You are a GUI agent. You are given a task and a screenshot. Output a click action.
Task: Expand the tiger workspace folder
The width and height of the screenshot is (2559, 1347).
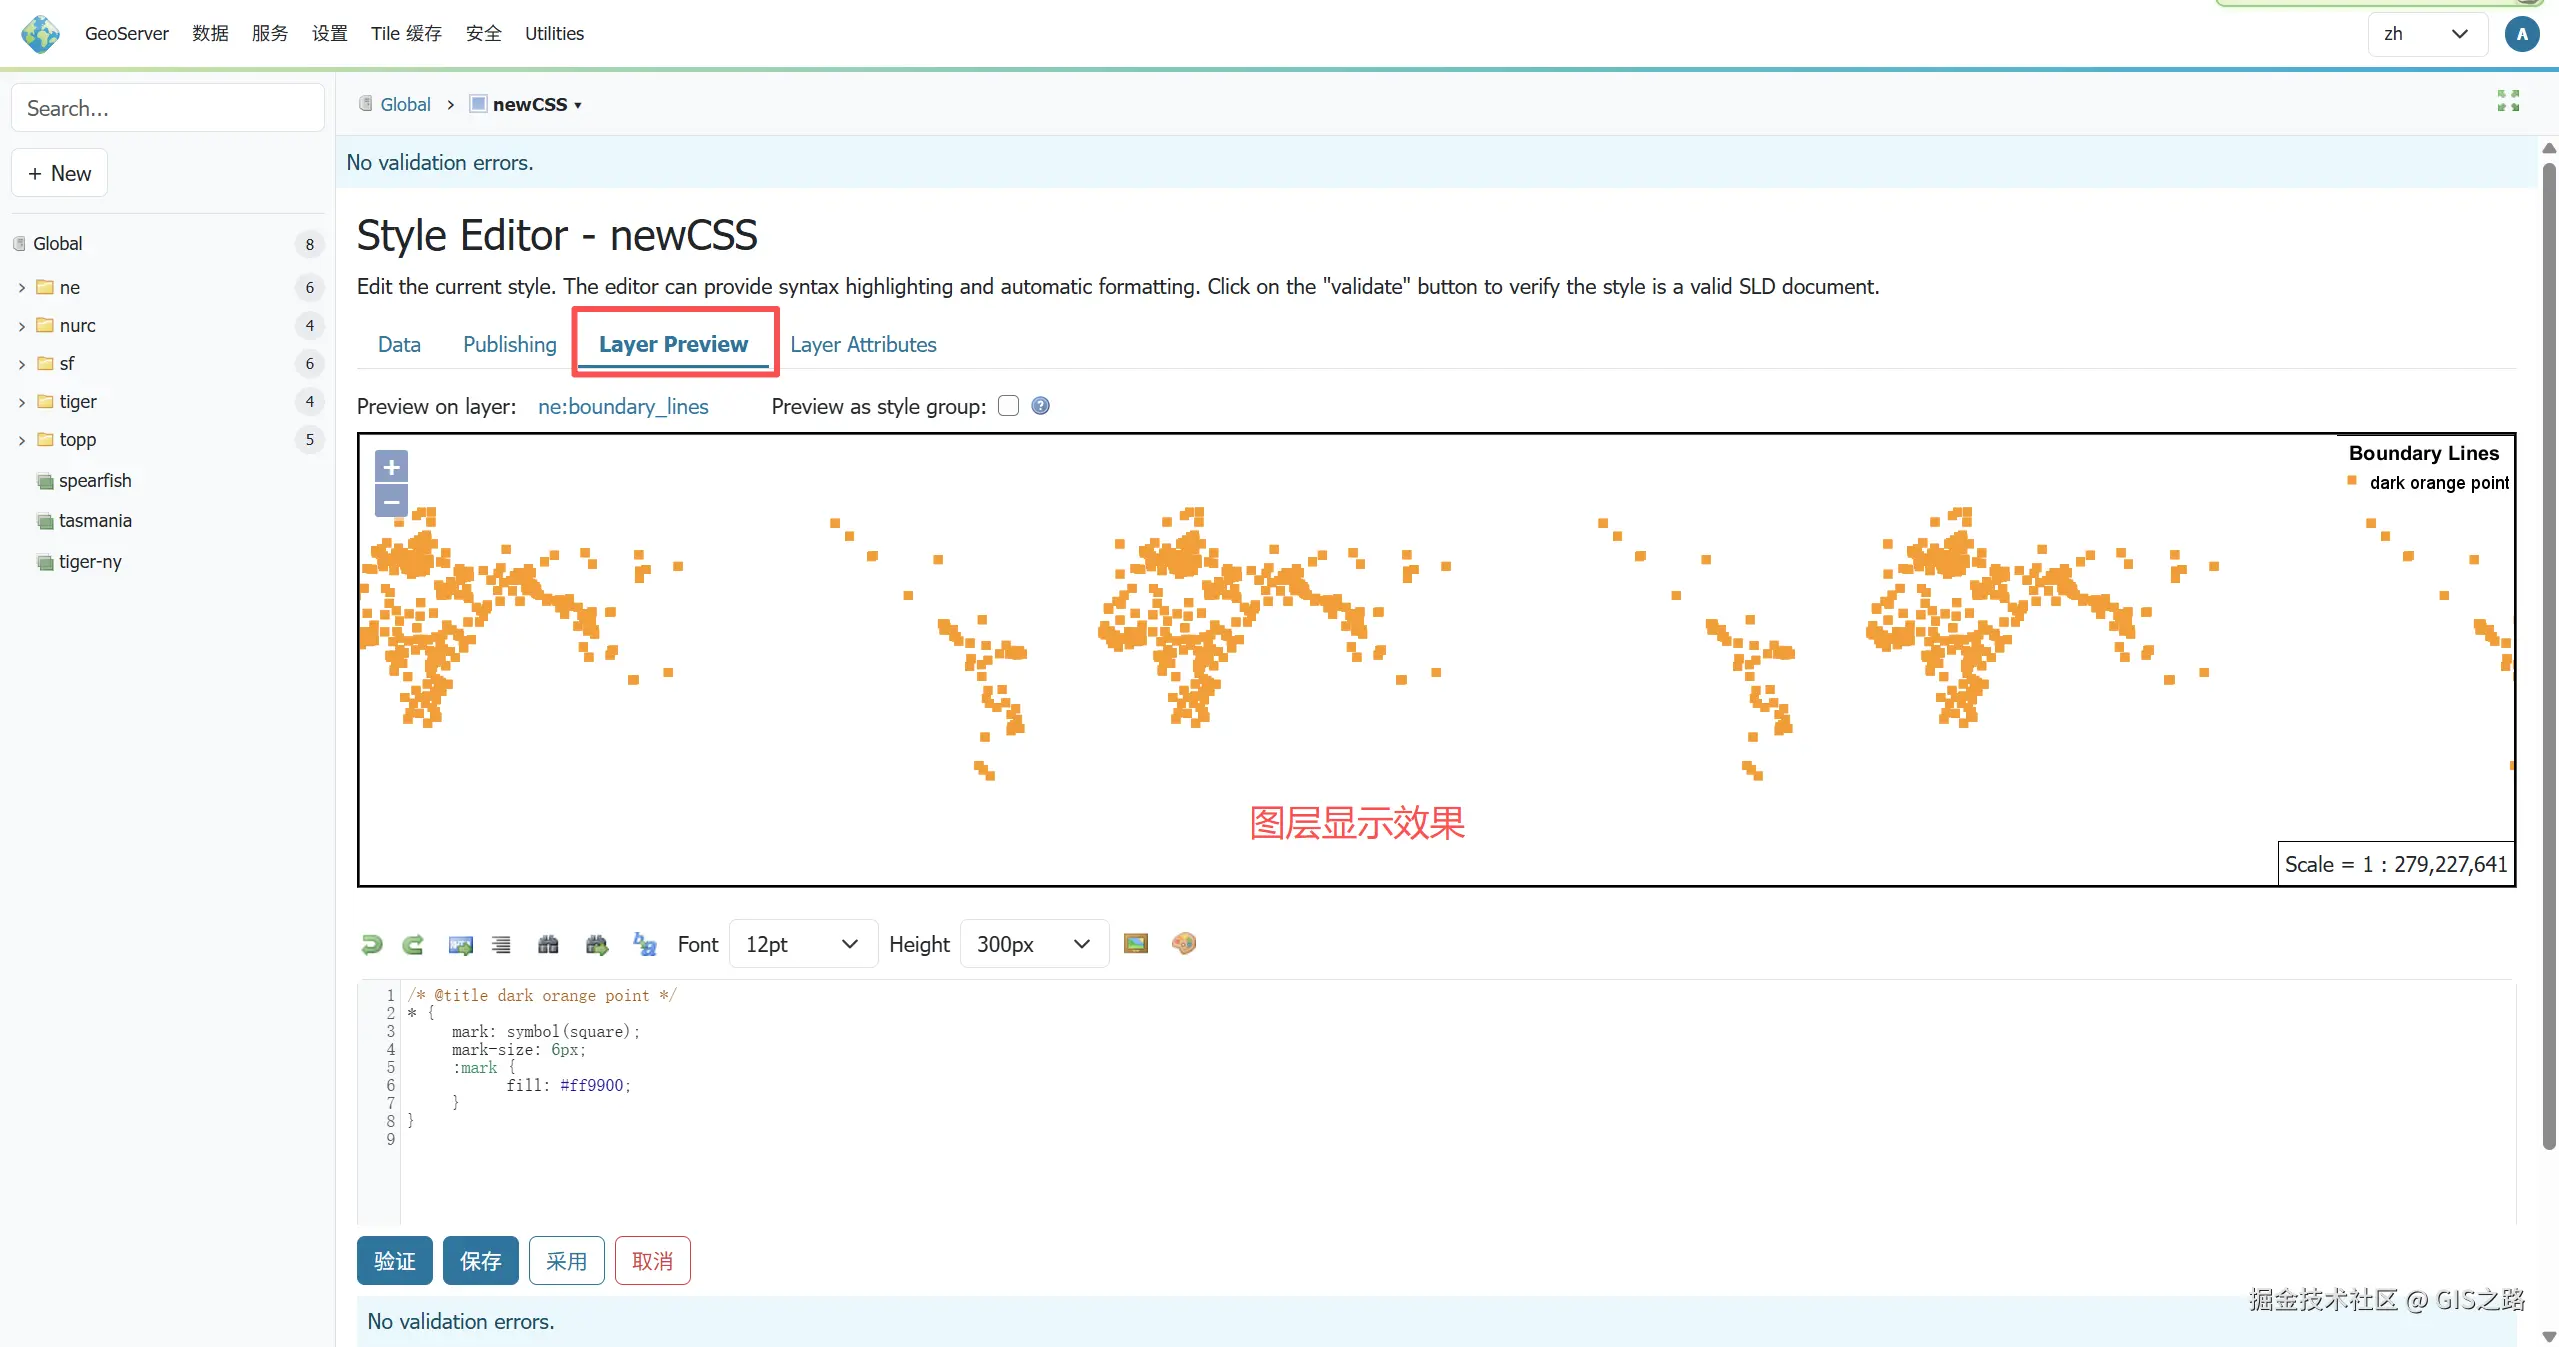tap(22, 402)
